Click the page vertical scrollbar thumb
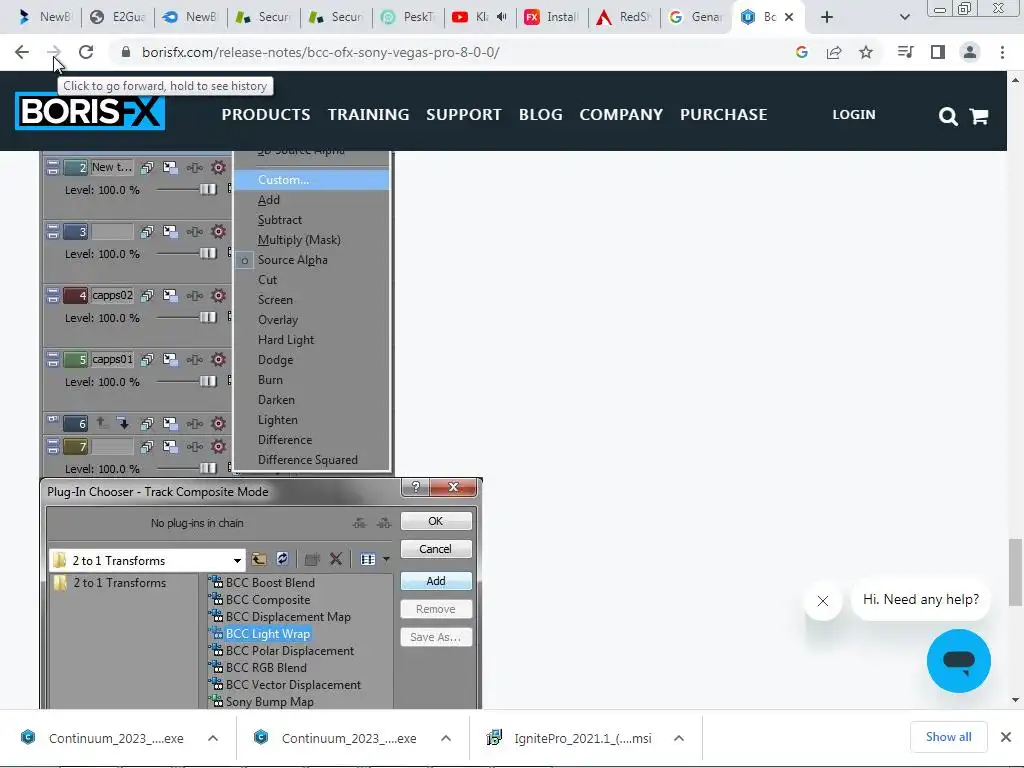 pyautogui.click(x=1015, y=573)
